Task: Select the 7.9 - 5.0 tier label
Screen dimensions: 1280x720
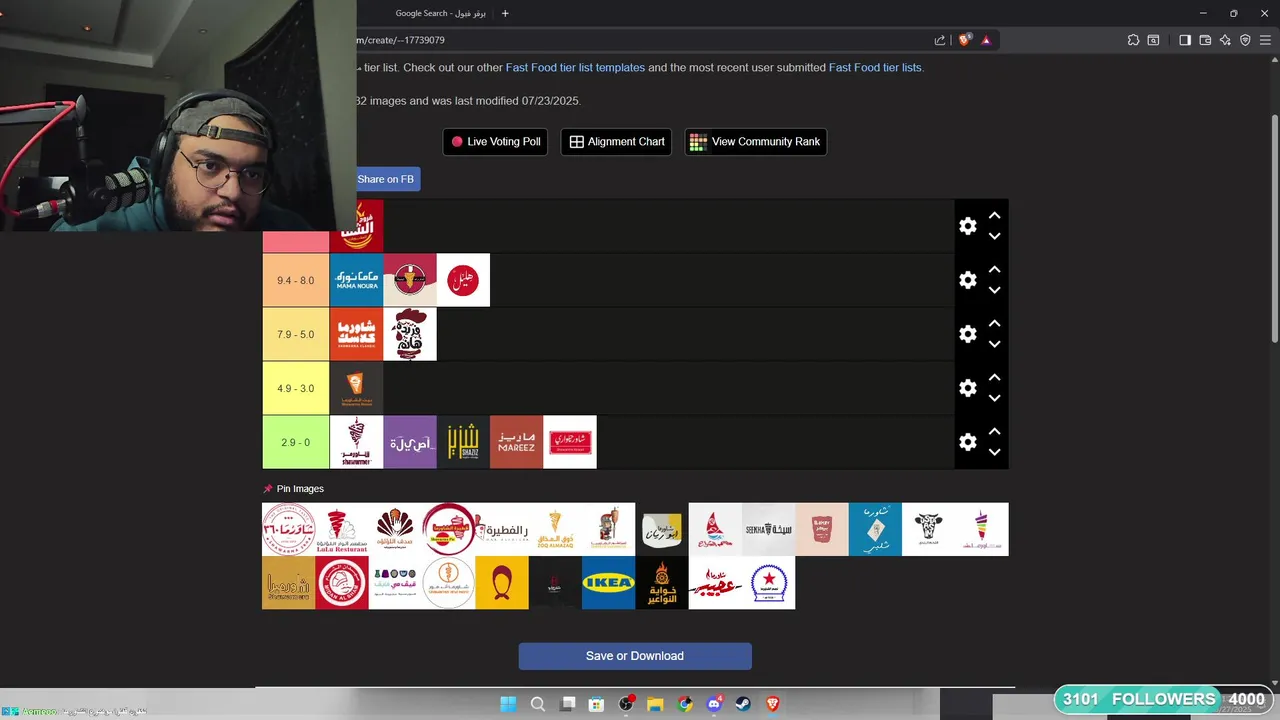Action: (295, 334)
